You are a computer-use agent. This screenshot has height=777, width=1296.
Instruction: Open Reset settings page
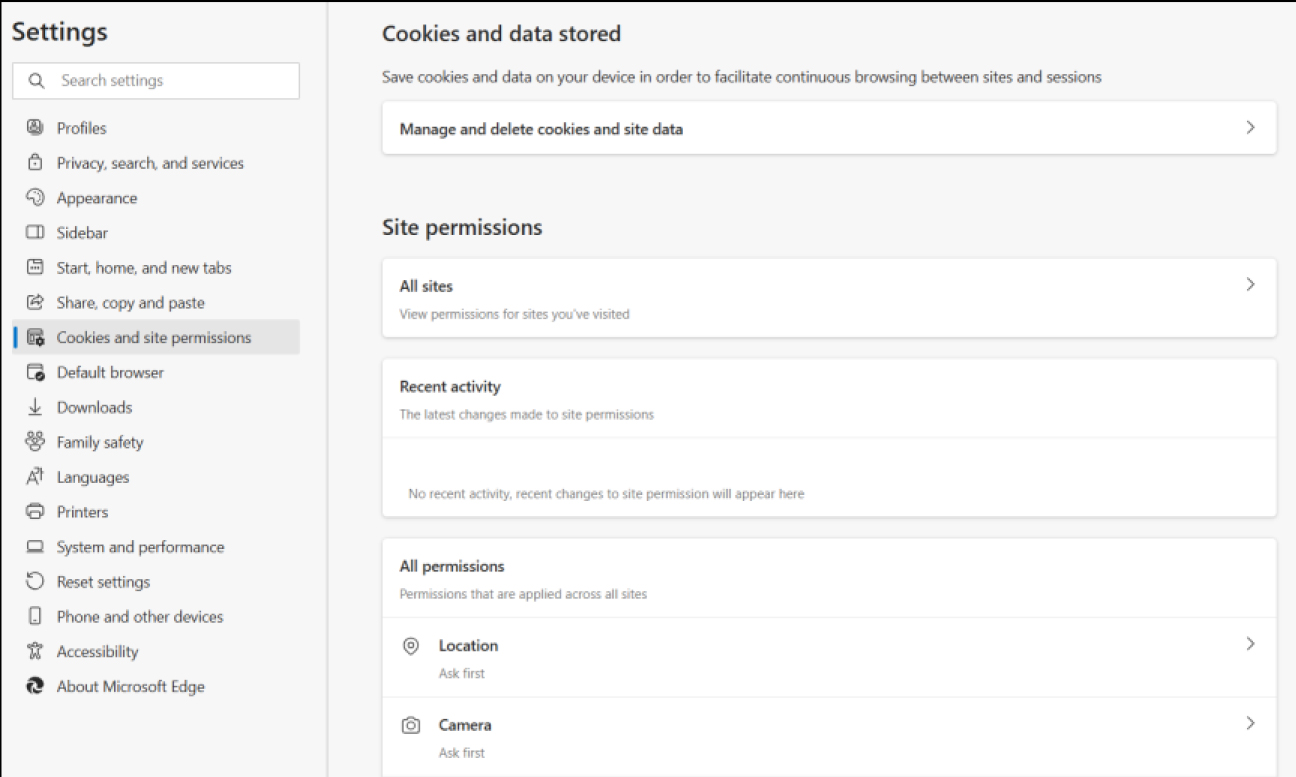(103, 582)
